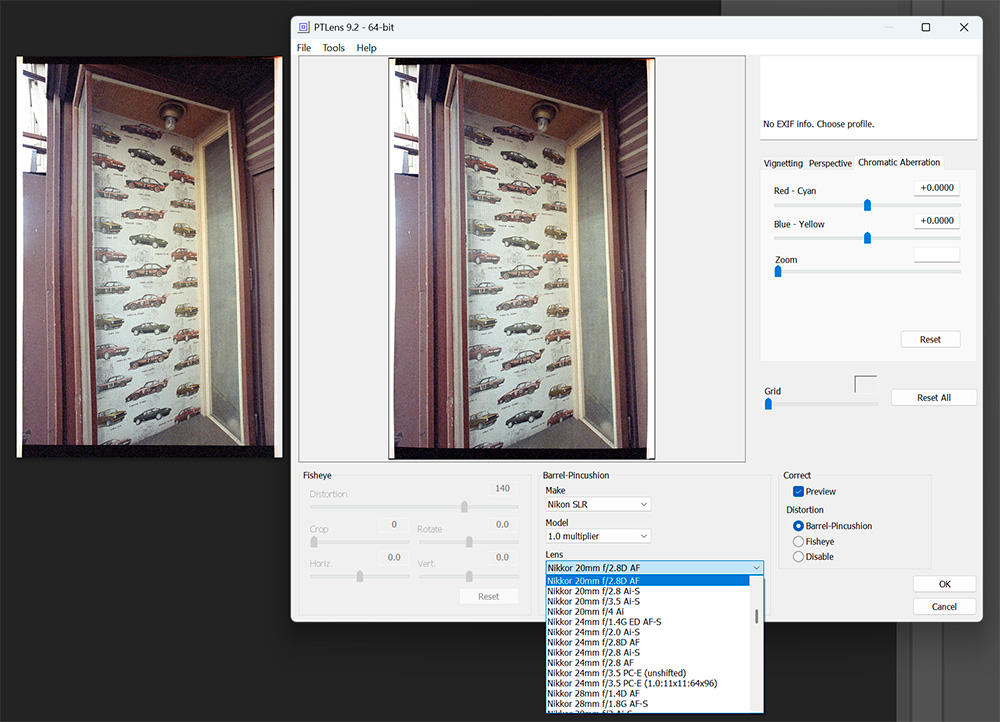Click the Fisheye Rotate slider handle
Image resolution: width=1000 pixels, height=722 pixels.
469,542
